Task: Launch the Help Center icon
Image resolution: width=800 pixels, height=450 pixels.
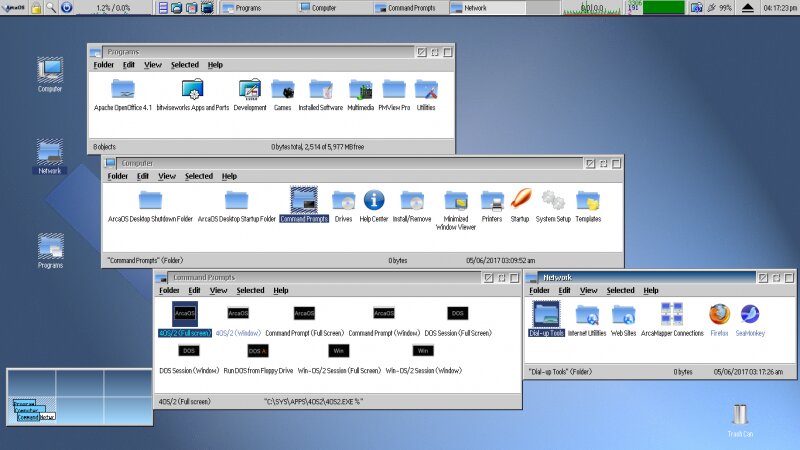Action: [x=374, y=200]
